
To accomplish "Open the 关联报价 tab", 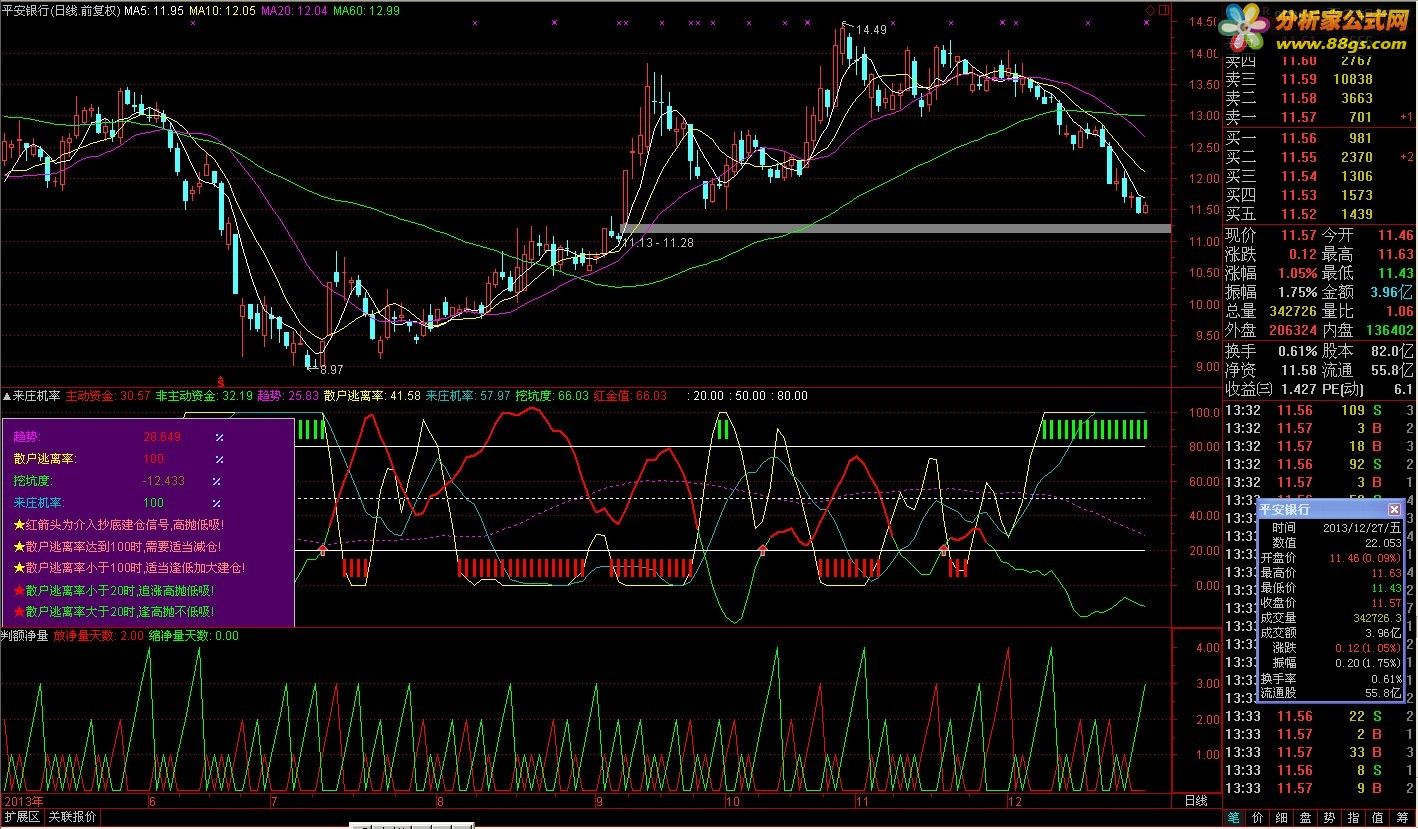I will coord(72,817).
